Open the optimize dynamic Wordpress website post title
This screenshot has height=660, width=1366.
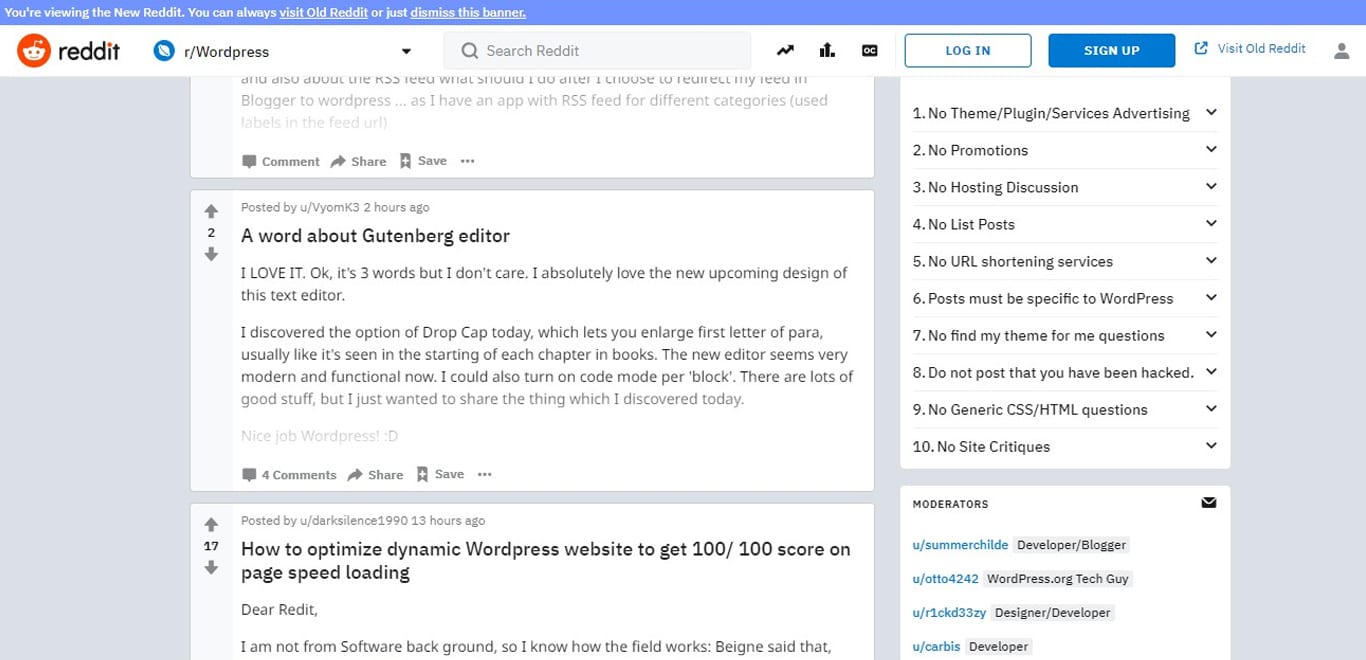[x=545, y=561]
